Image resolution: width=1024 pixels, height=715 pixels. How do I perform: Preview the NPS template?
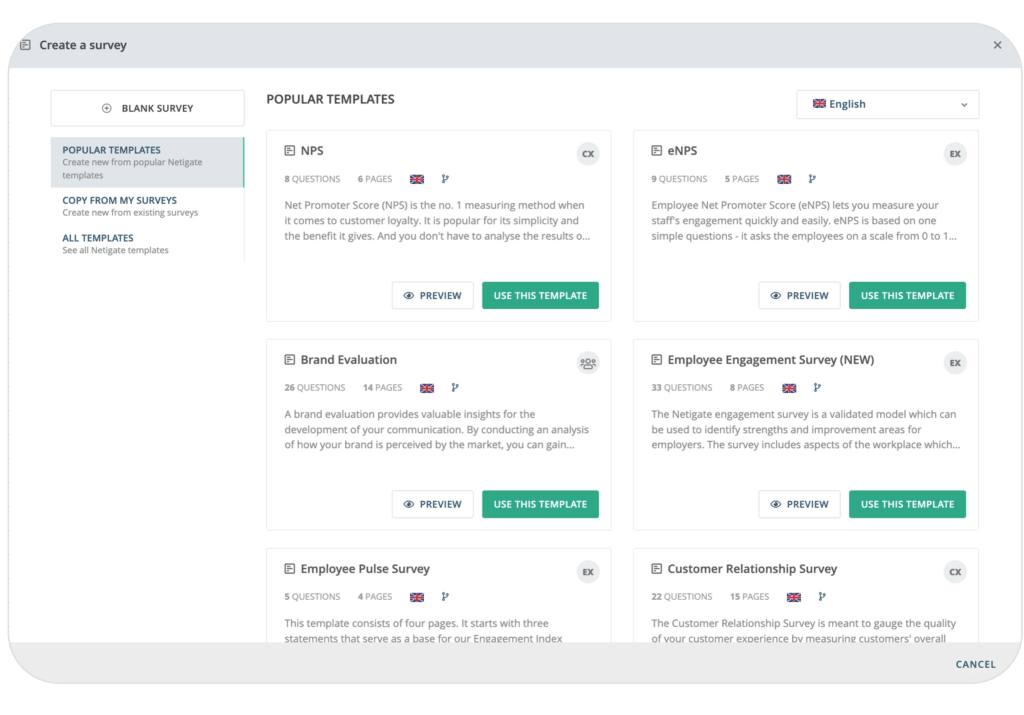pyautogui.click(x=432, y=296)
